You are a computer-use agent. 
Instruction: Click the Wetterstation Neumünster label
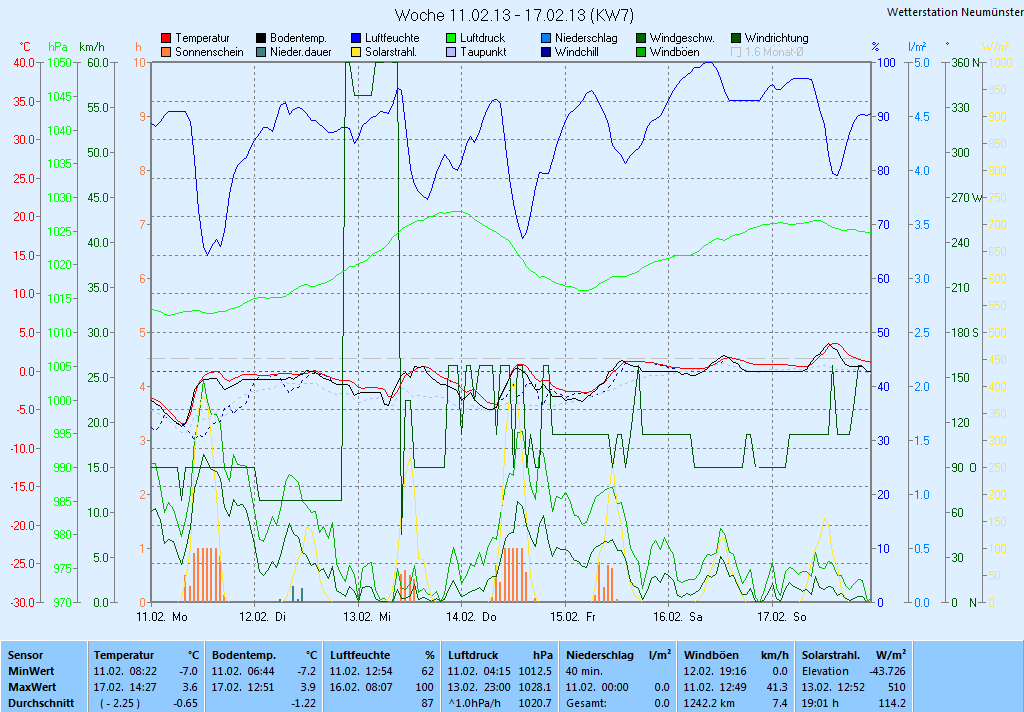pos(954,11)
